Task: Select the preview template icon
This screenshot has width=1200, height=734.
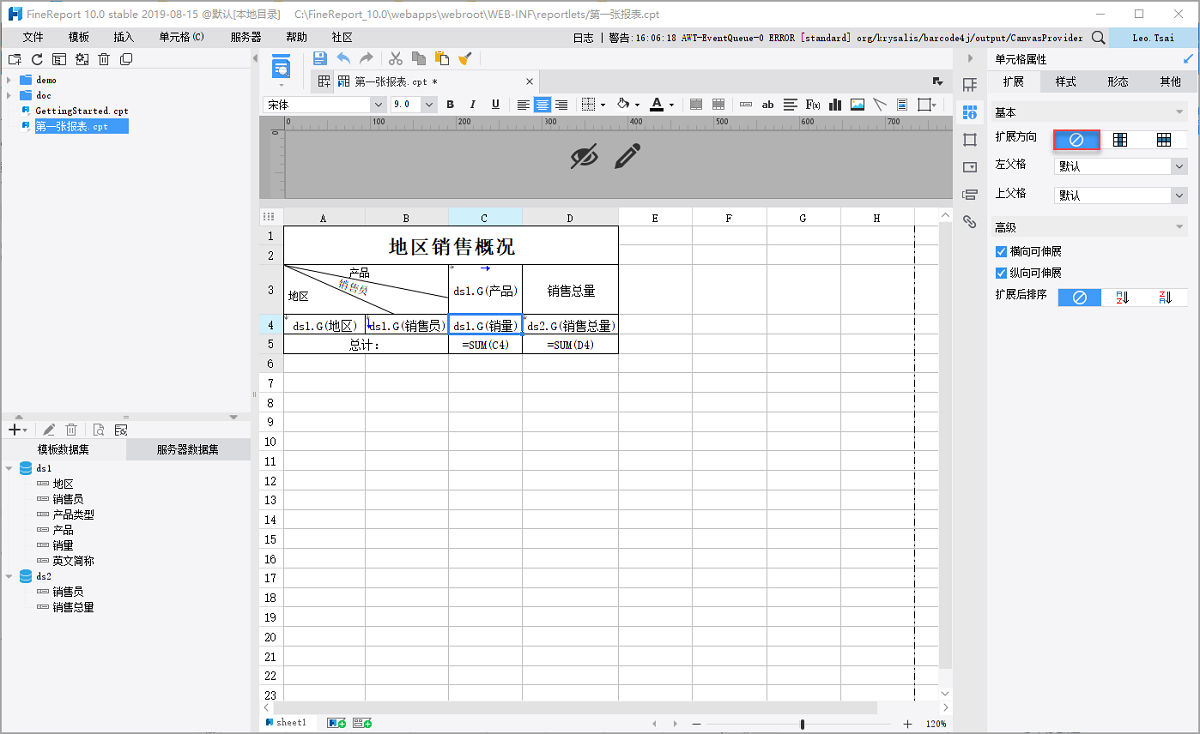Action: [x=280, y=67]
